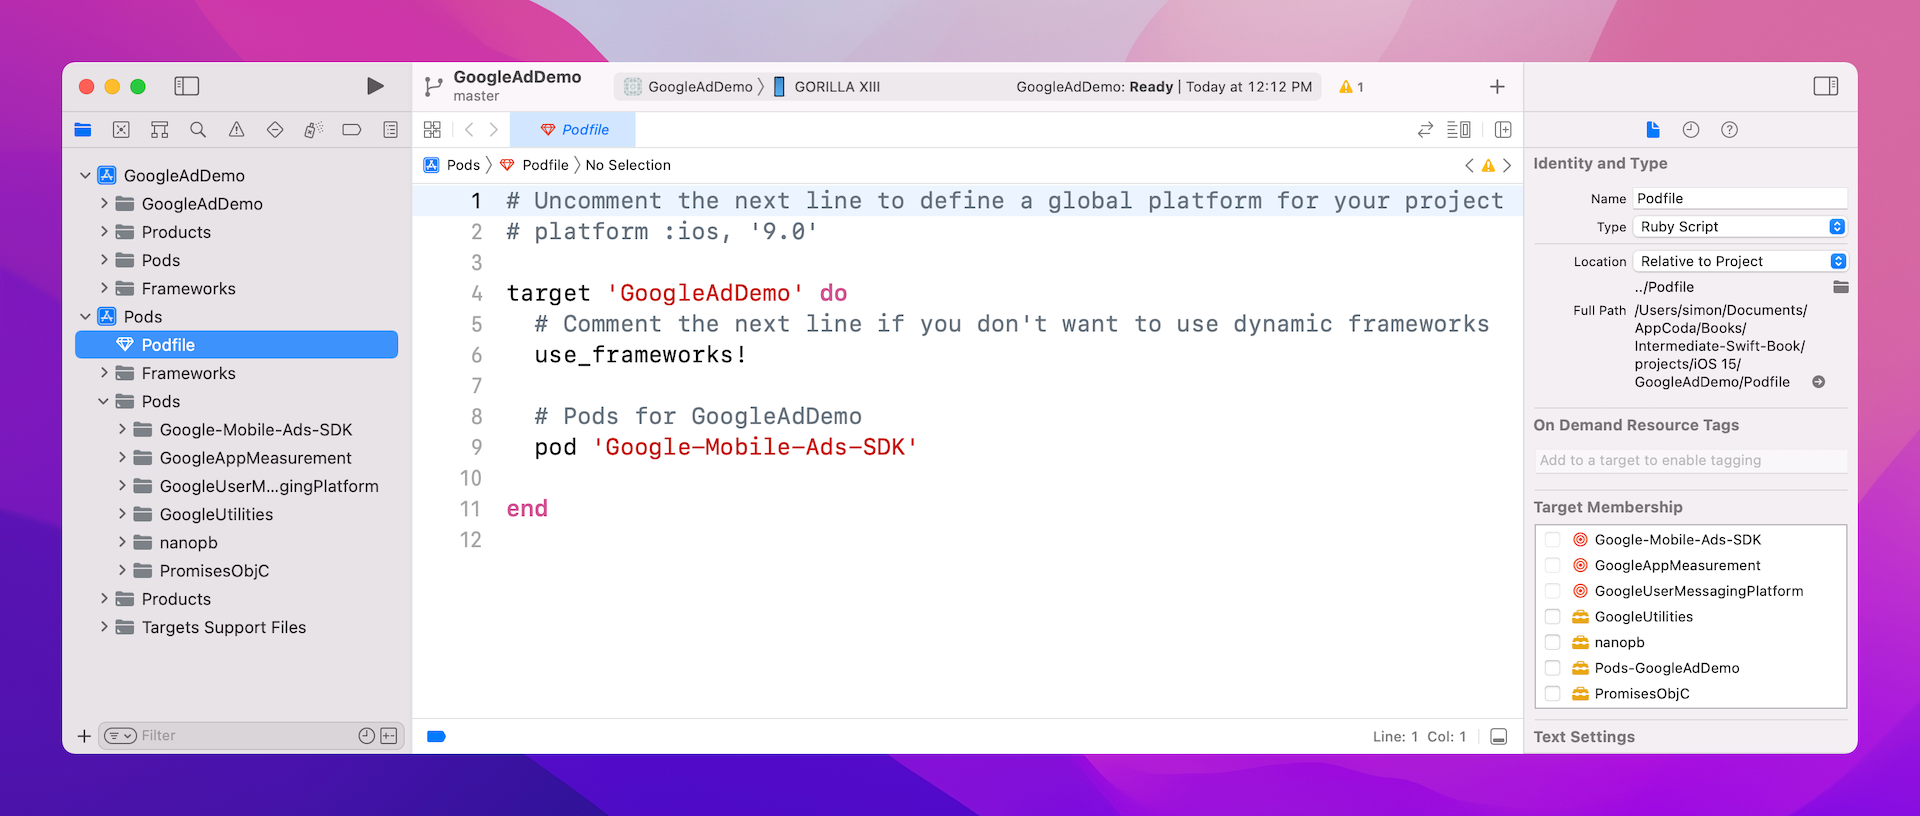
Task: Open the Type Ruby Script dropdown
Action: pos(1740,227)
